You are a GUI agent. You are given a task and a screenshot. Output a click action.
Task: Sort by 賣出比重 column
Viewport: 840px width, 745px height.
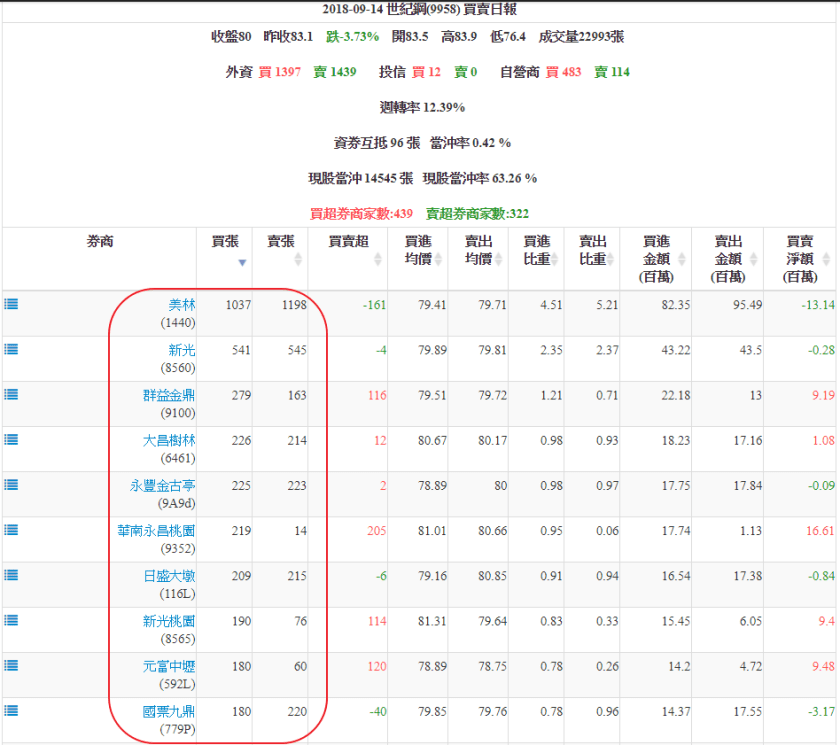(592, 251)
